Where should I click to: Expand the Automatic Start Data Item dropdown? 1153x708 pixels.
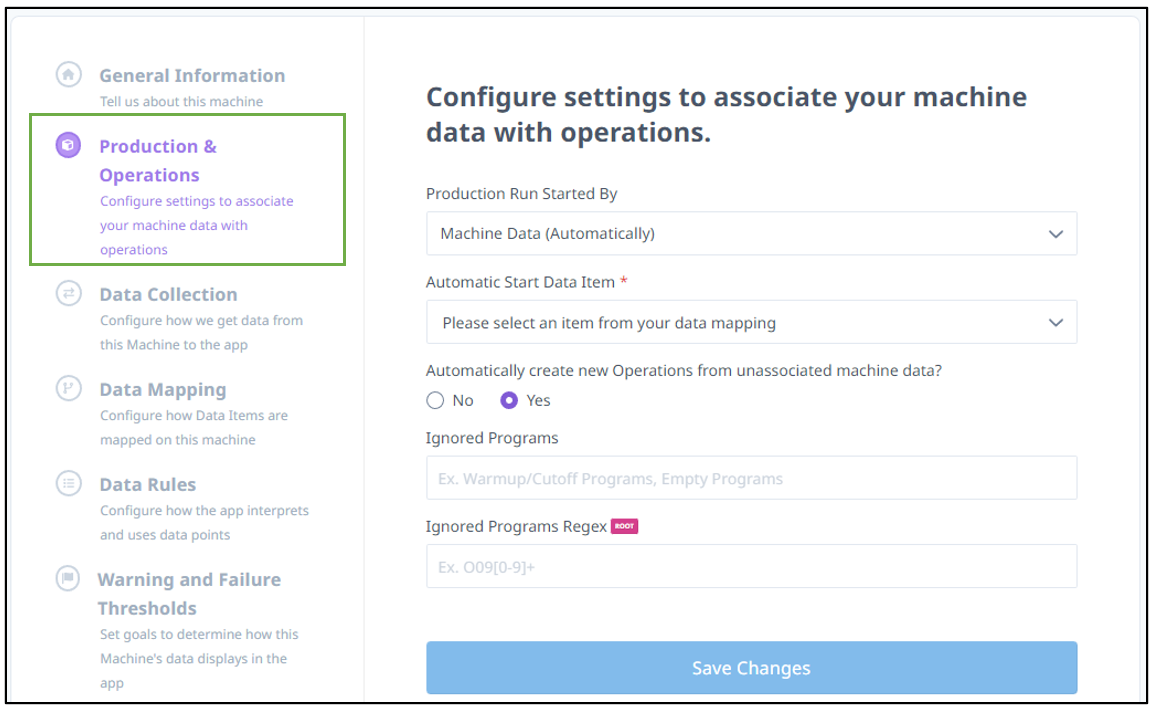pyautogui.click(x=752, y=322)
